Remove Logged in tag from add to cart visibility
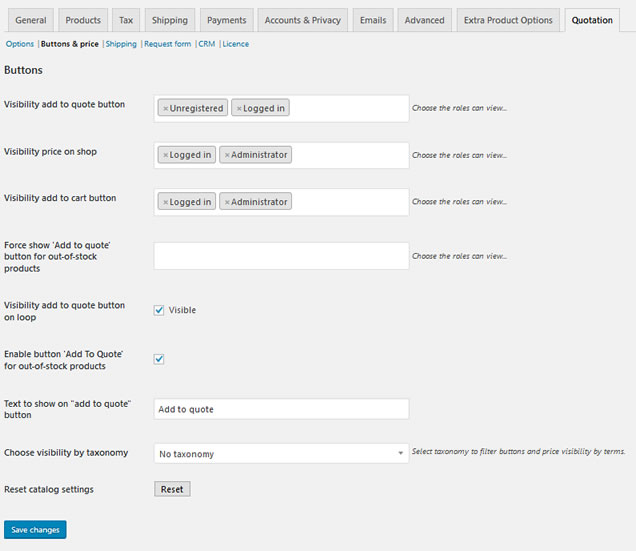Screen dimensions: 636x551 [x=166, y=202]
